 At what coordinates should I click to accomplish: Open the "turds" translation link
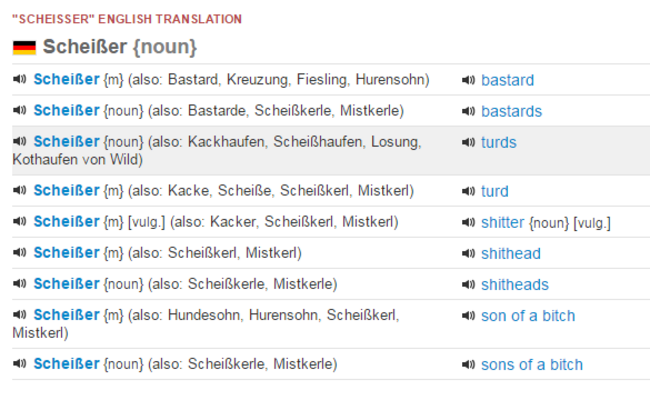[x=499, y=142]
